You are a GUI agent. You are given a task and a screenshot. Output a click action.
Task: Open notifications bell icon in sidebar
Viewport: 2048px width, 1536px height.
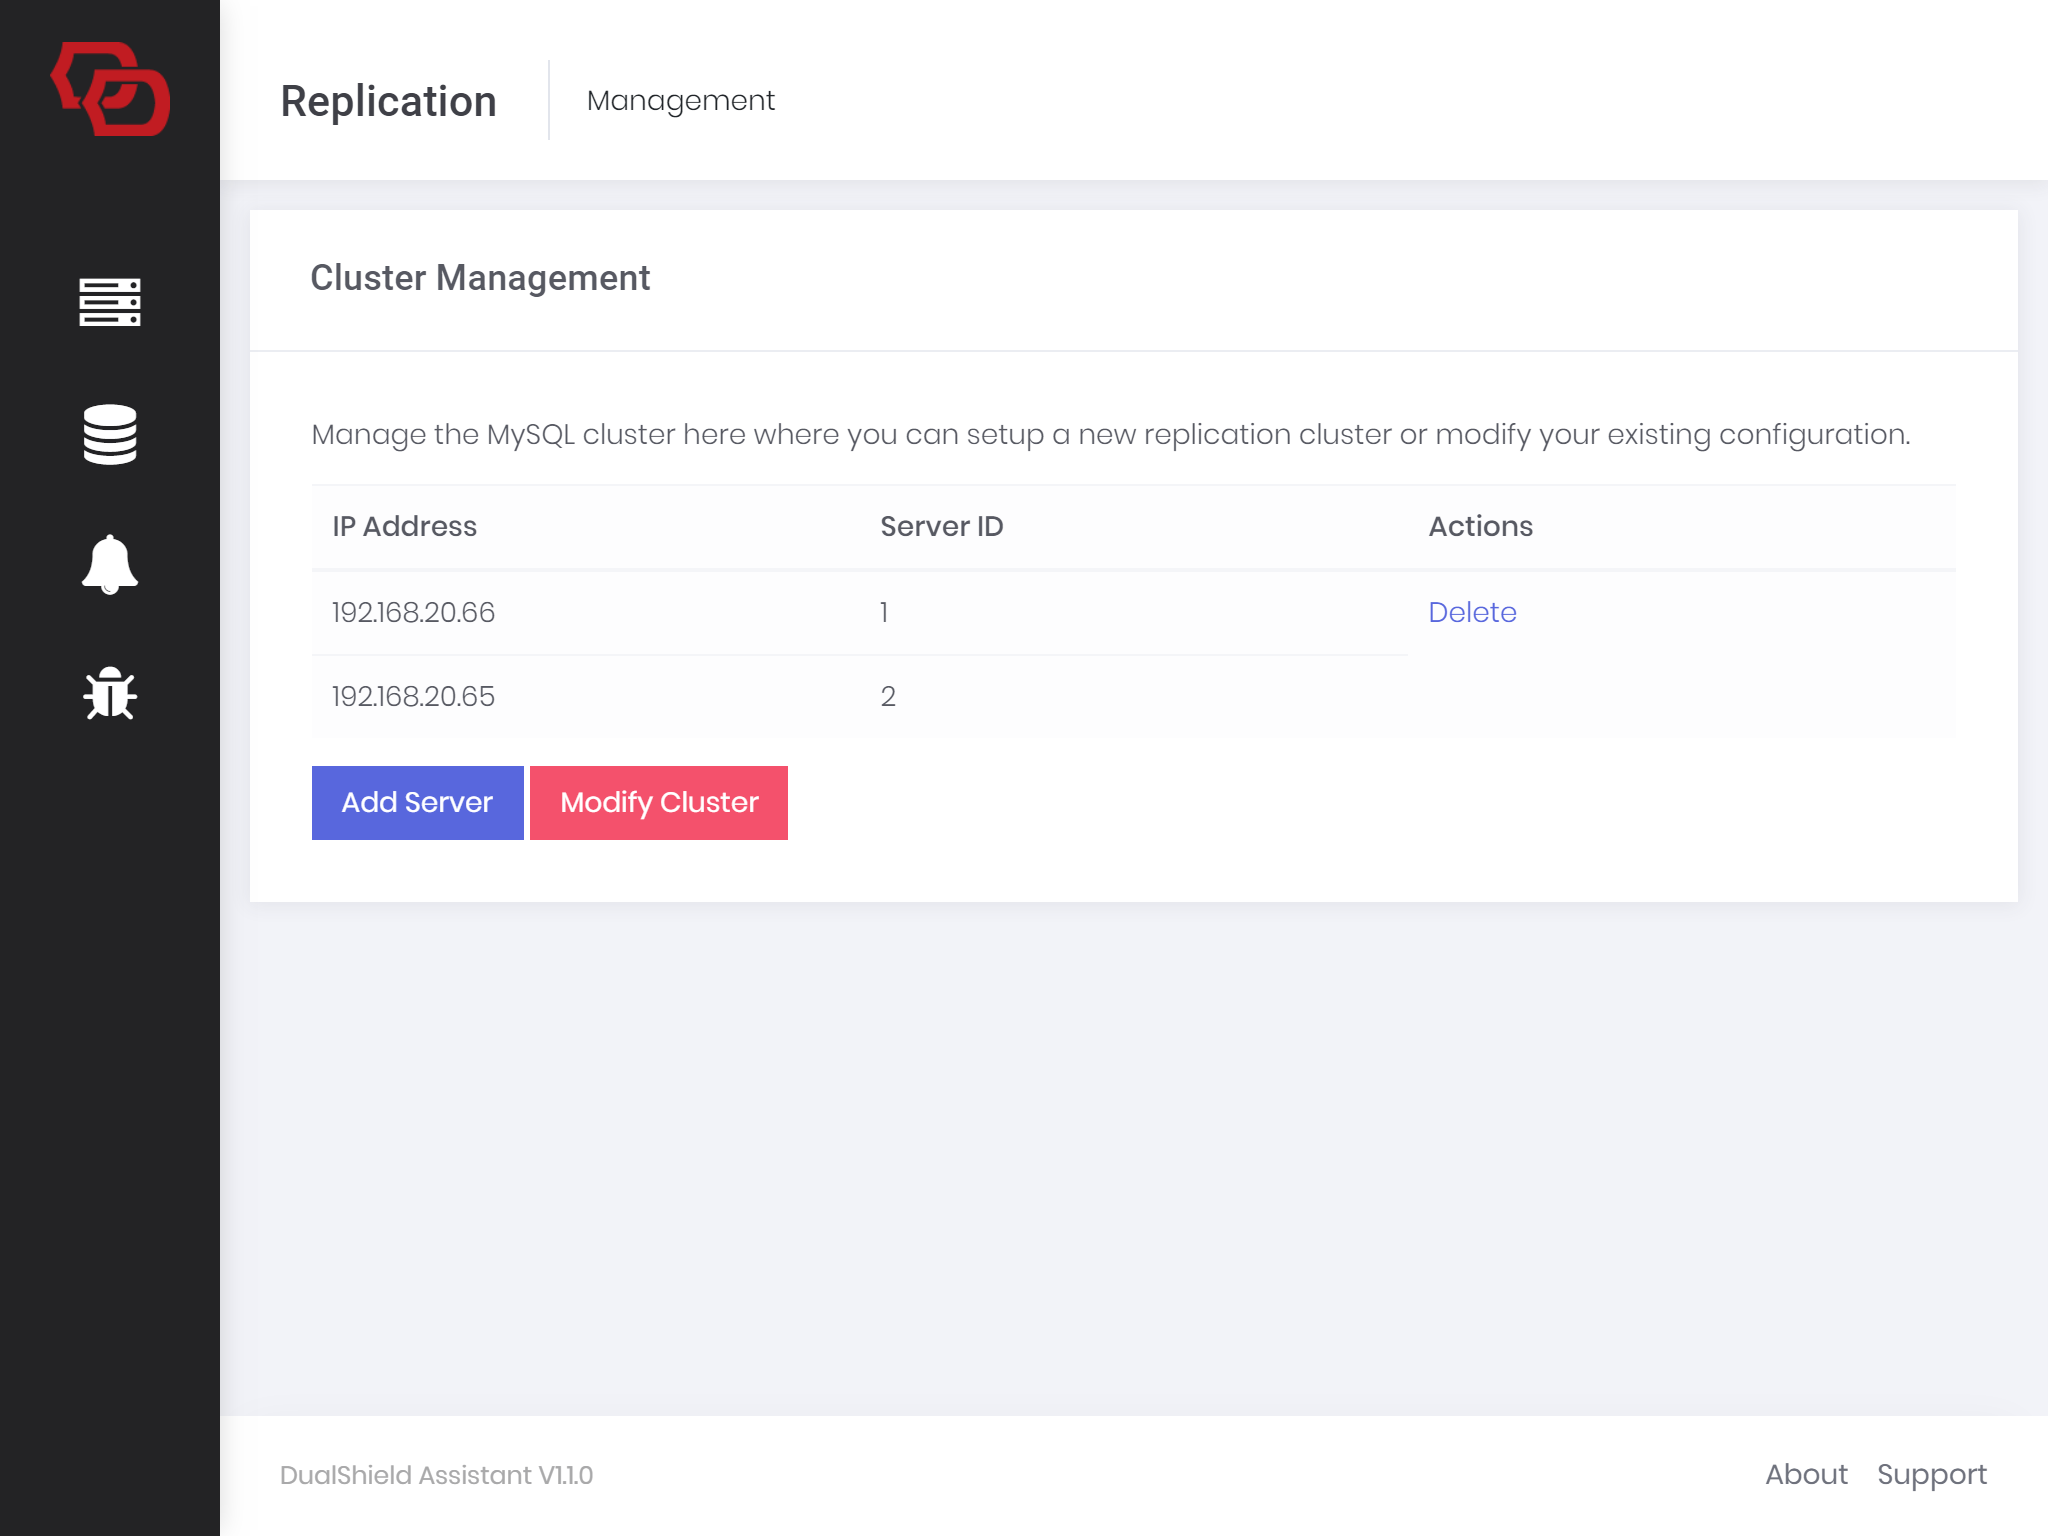[110, 564]
